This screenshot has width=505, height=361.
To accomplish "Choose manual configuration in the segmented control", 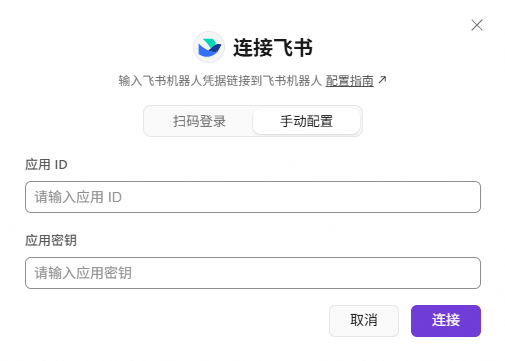I will click(306, 121).
